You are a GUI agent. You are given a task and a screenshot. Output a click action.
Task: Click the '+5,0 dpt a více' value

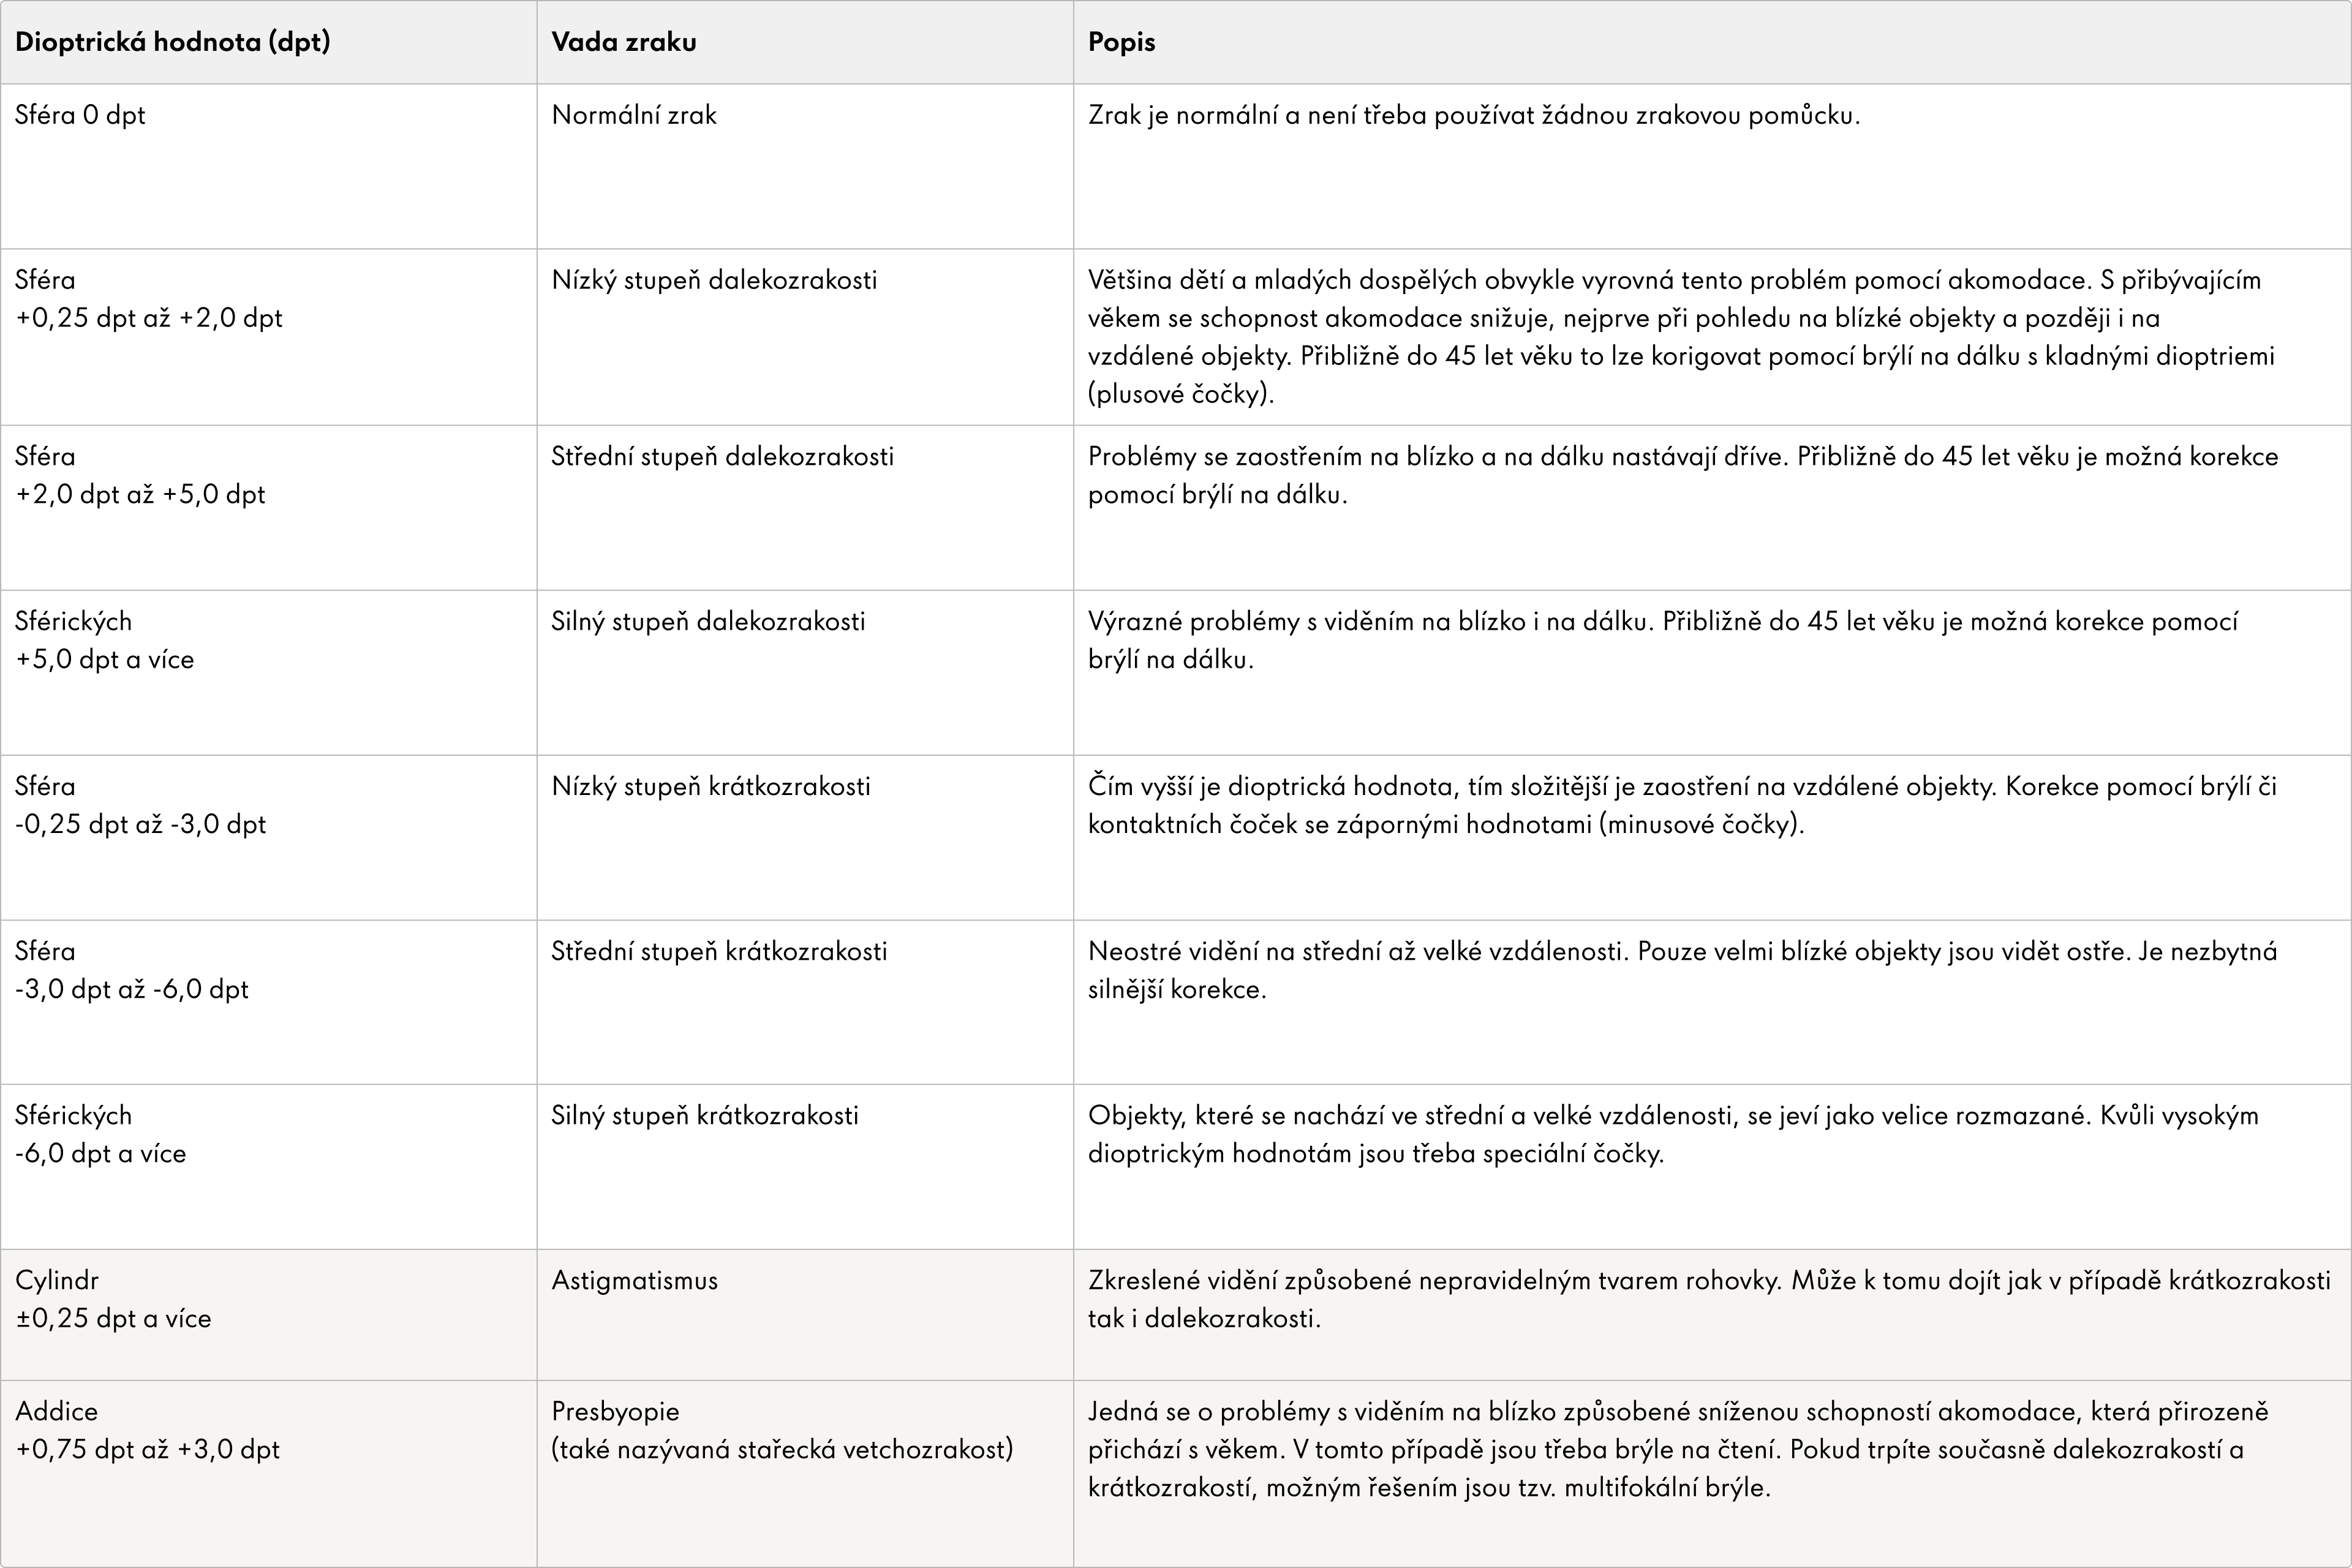pos(105,660)
